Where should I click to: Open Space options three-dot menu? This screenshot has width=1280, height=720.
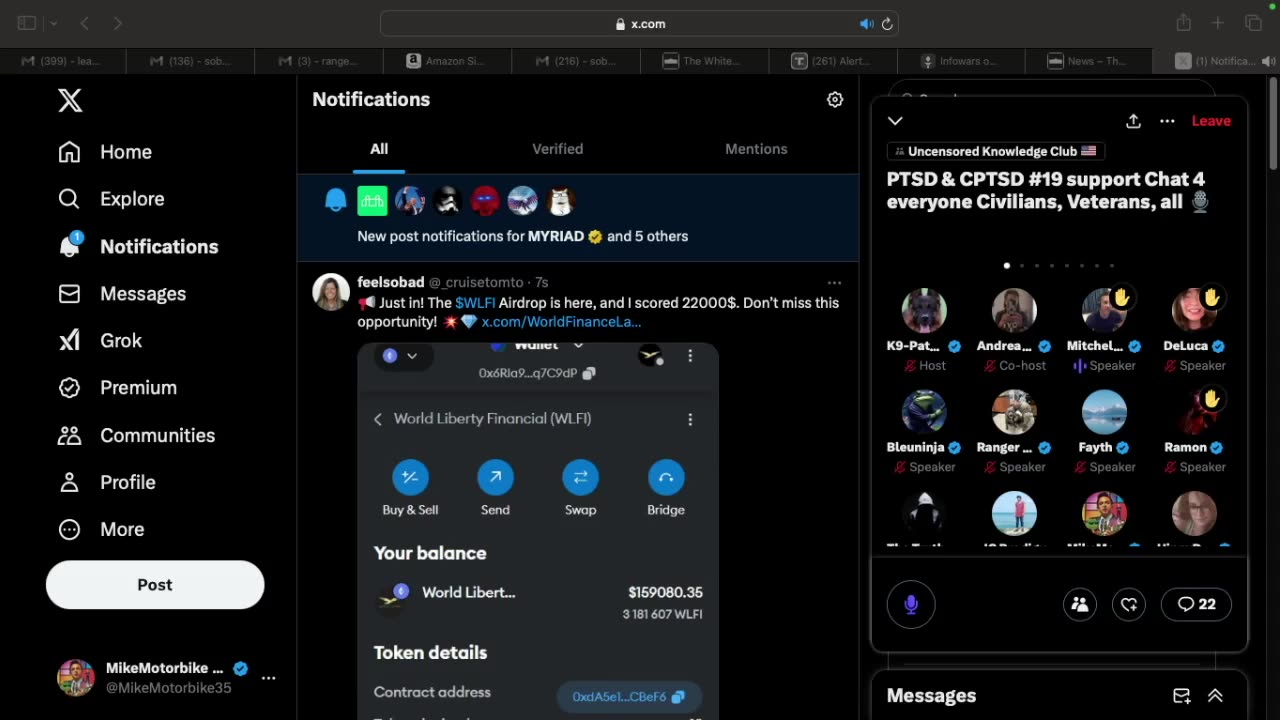[1167, 121]
